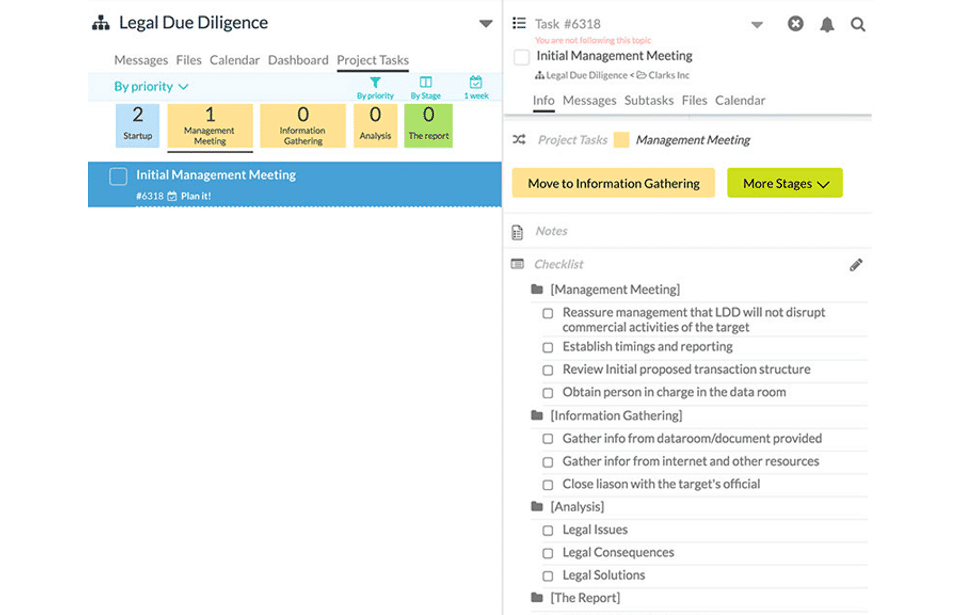Open the Task #6318 dropdown arrow
Image resolution: width=960 pixels, height=615 pixels.
click(x=757, y=25)
